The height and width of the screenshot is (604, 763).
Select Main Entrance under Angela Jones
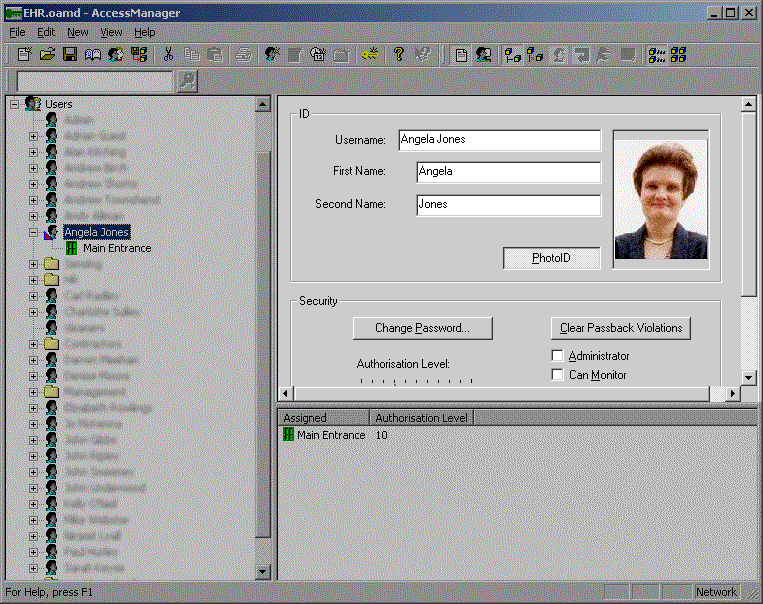pyautogui.click(x=117, y=248)
